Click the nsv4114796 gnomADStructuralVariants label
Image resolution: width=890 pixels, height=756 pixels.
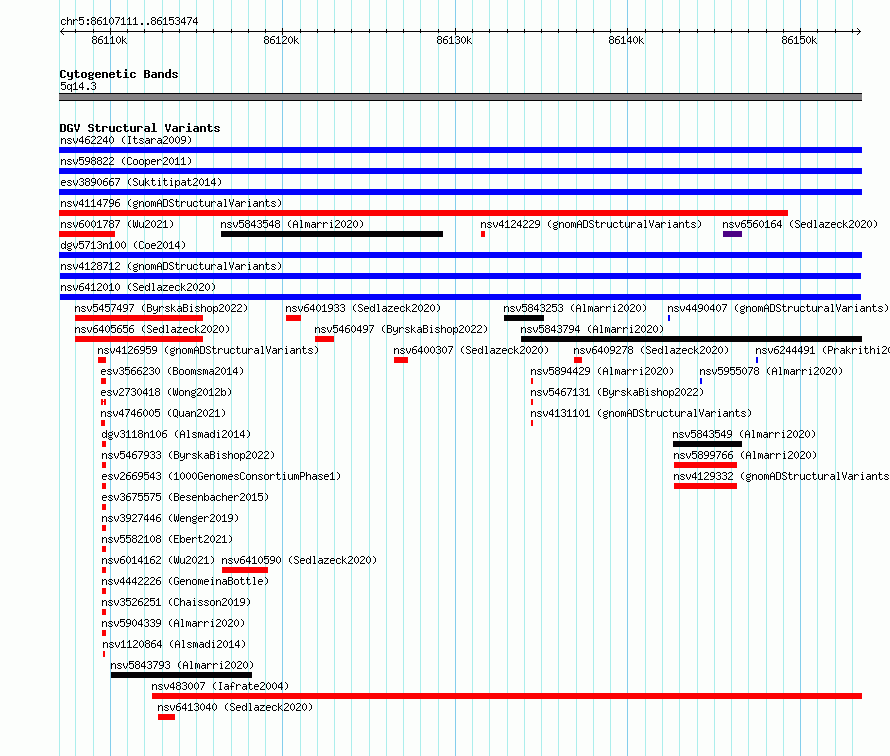tap(171, 203)
